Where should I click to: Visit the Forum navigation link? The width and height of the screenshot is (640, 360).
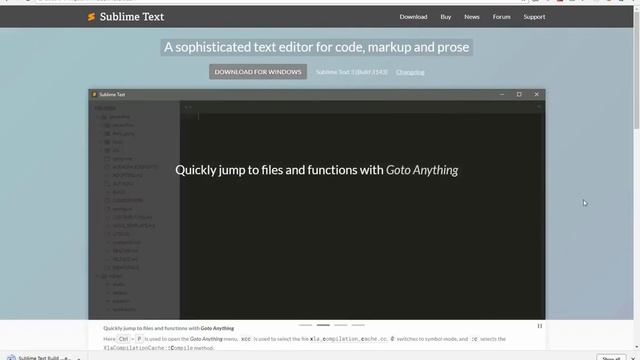click(501, 17)
